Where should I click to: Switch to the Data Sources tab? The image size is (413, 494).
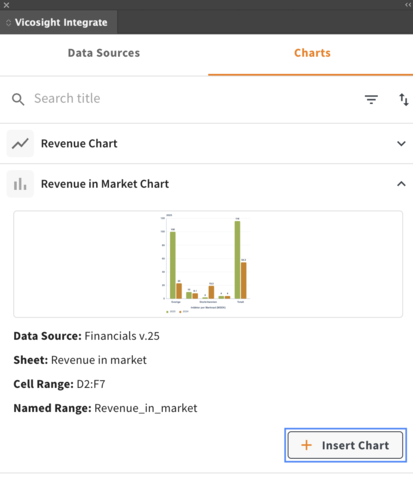click(x=104, y=53)
